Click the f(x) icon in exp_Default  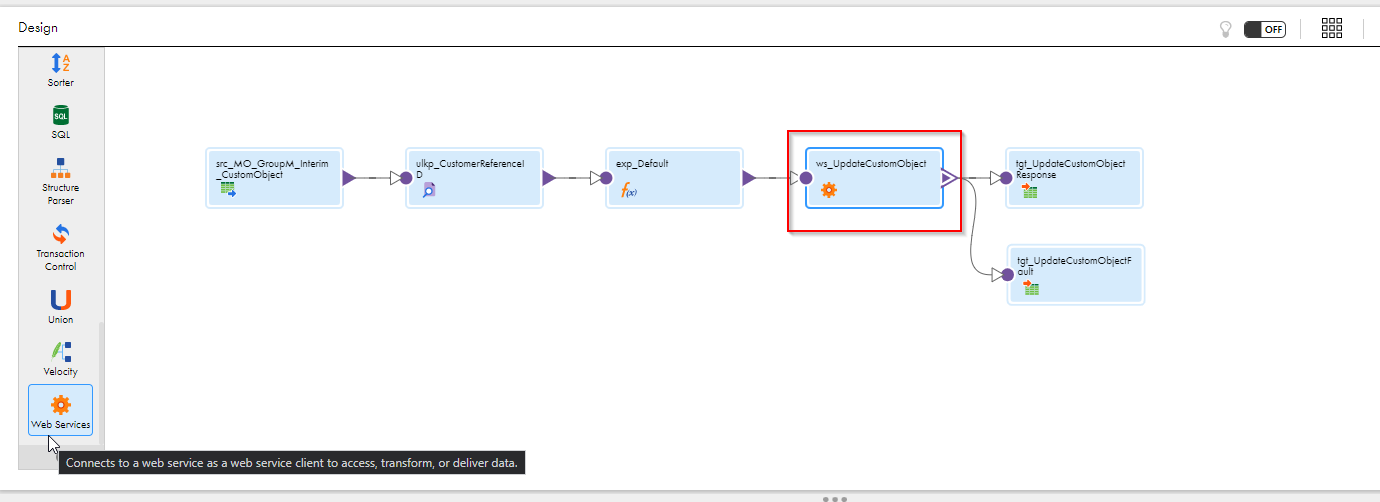coord(629,190)
